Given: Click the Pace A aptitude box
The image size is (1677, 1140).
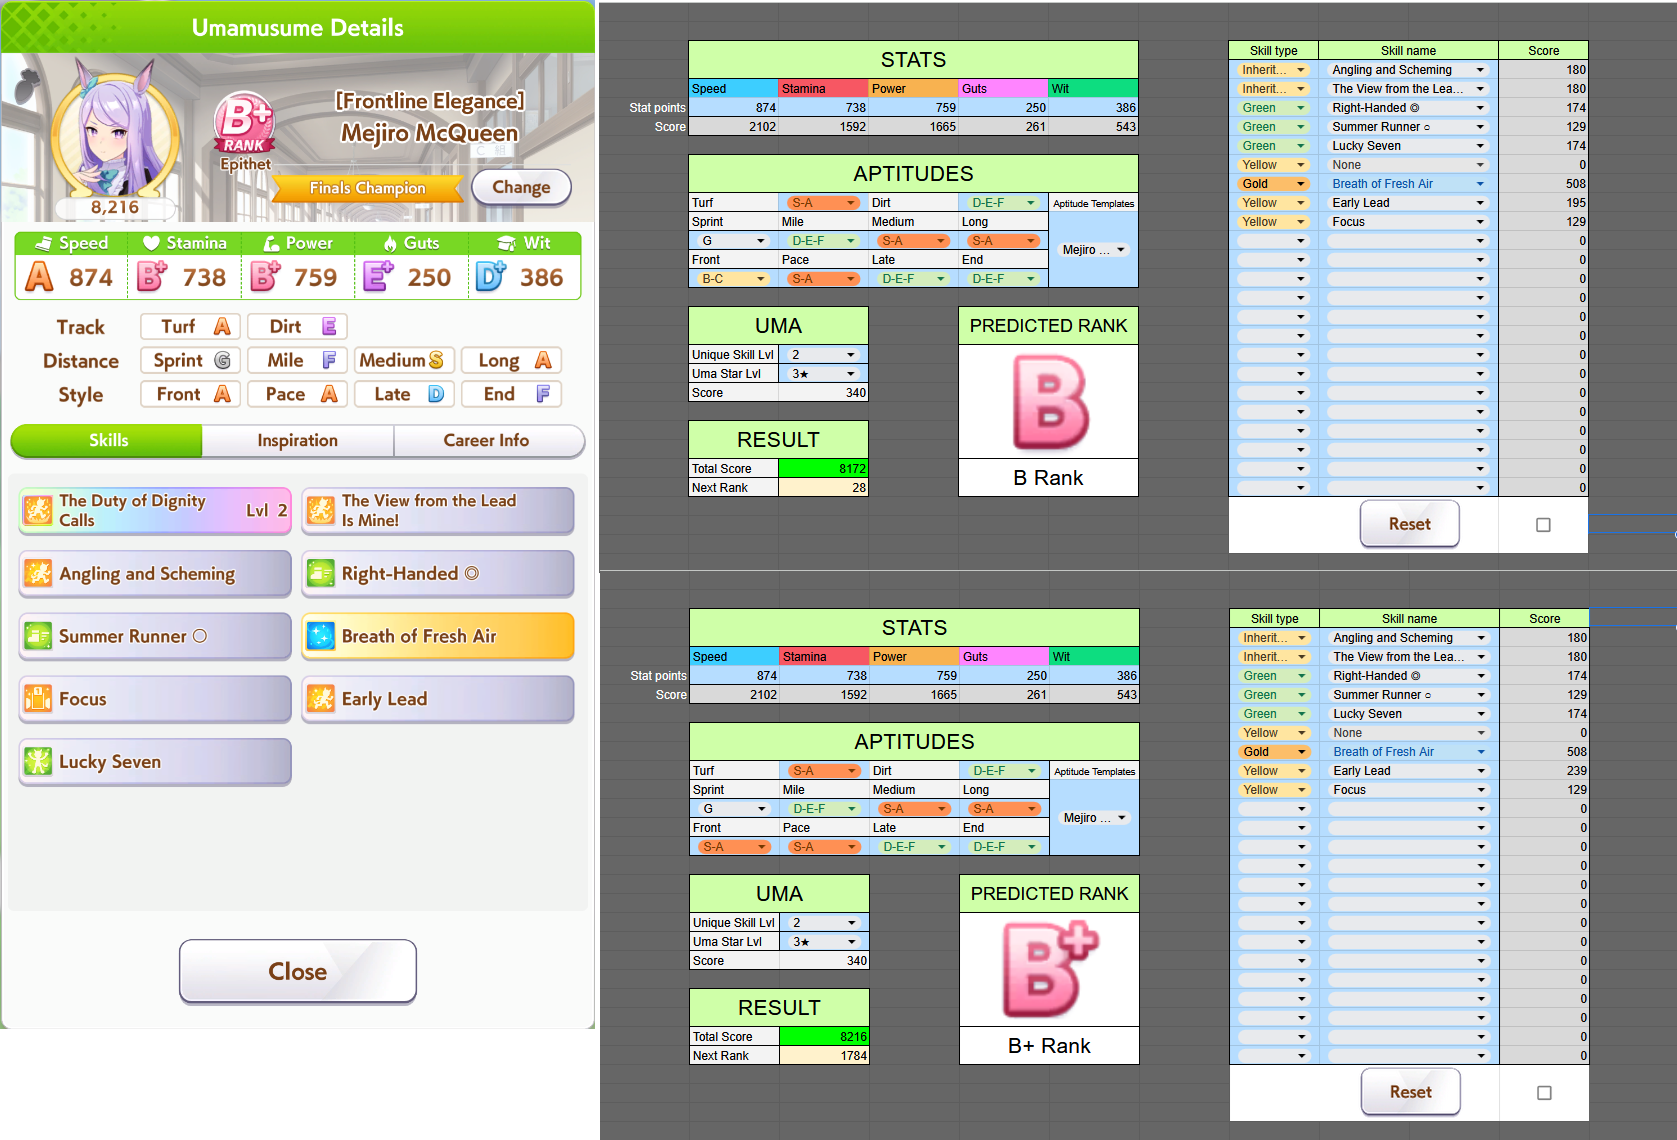Looking at the screenshot, I should click(298, 394).
